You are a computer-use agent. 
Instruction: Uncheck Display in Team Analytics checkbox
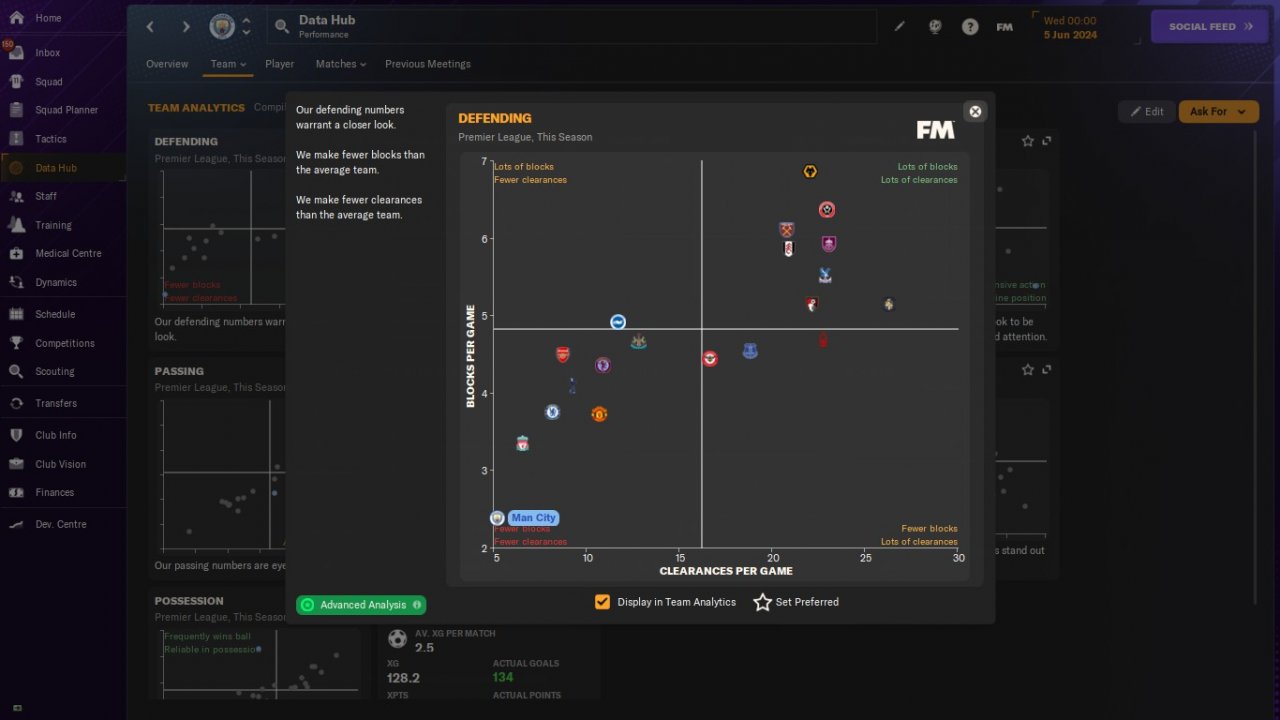[602, 602]
